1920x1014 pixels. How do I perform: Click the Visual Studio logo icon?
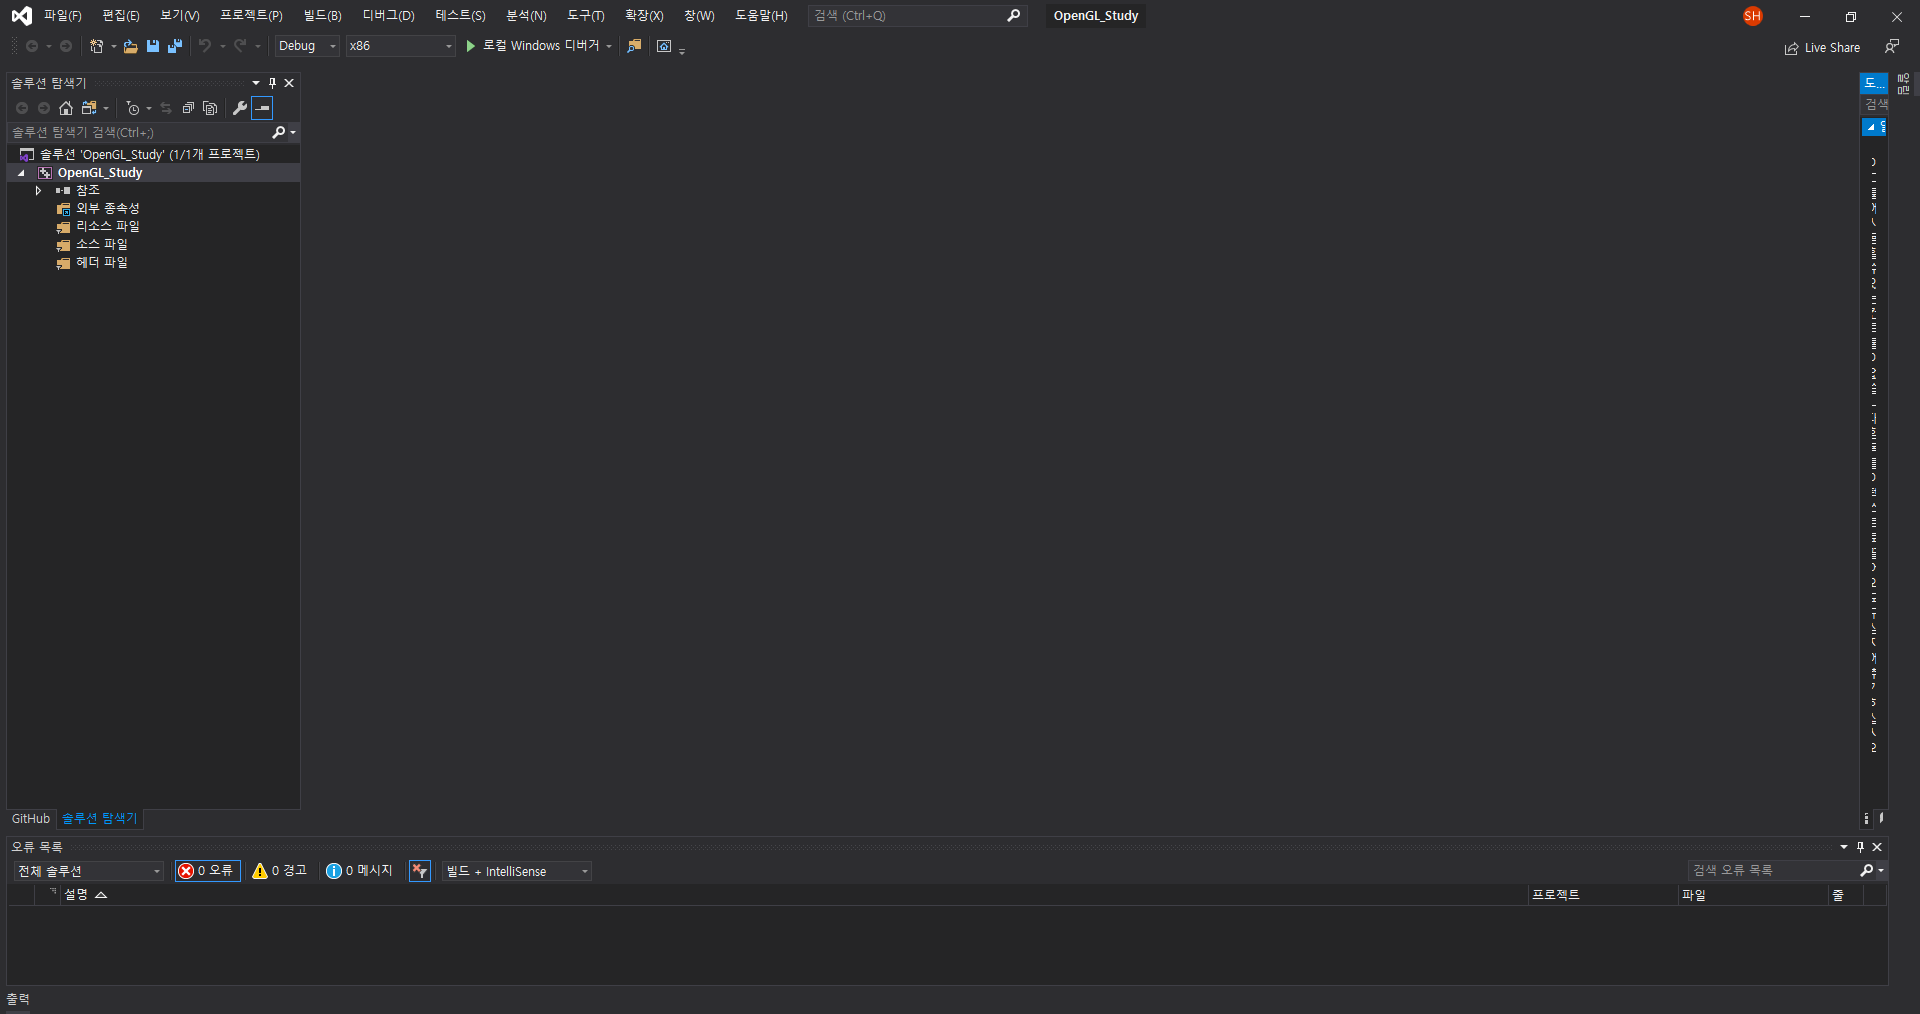tap(21, 16)
